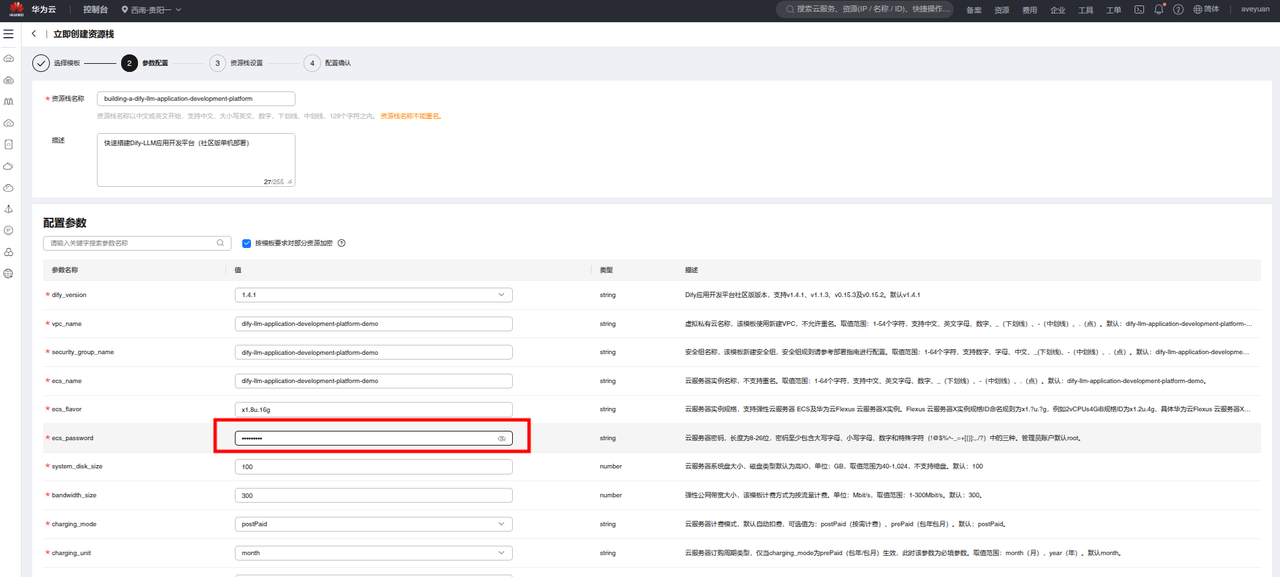Open the hamburger menu in the sidebar
Image resolution: width=1280 pixels, height=577 pixels.
point(9,34)
